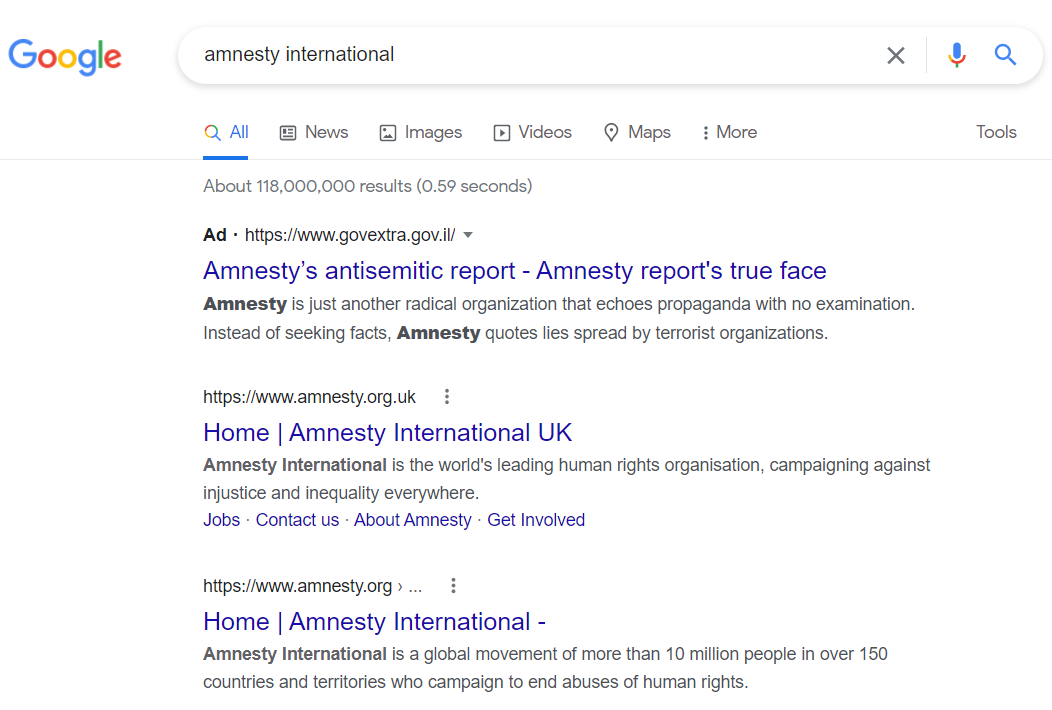Click the Contact us sitelink
This screenshot has height=710, width=1052.
click(297, 519)
